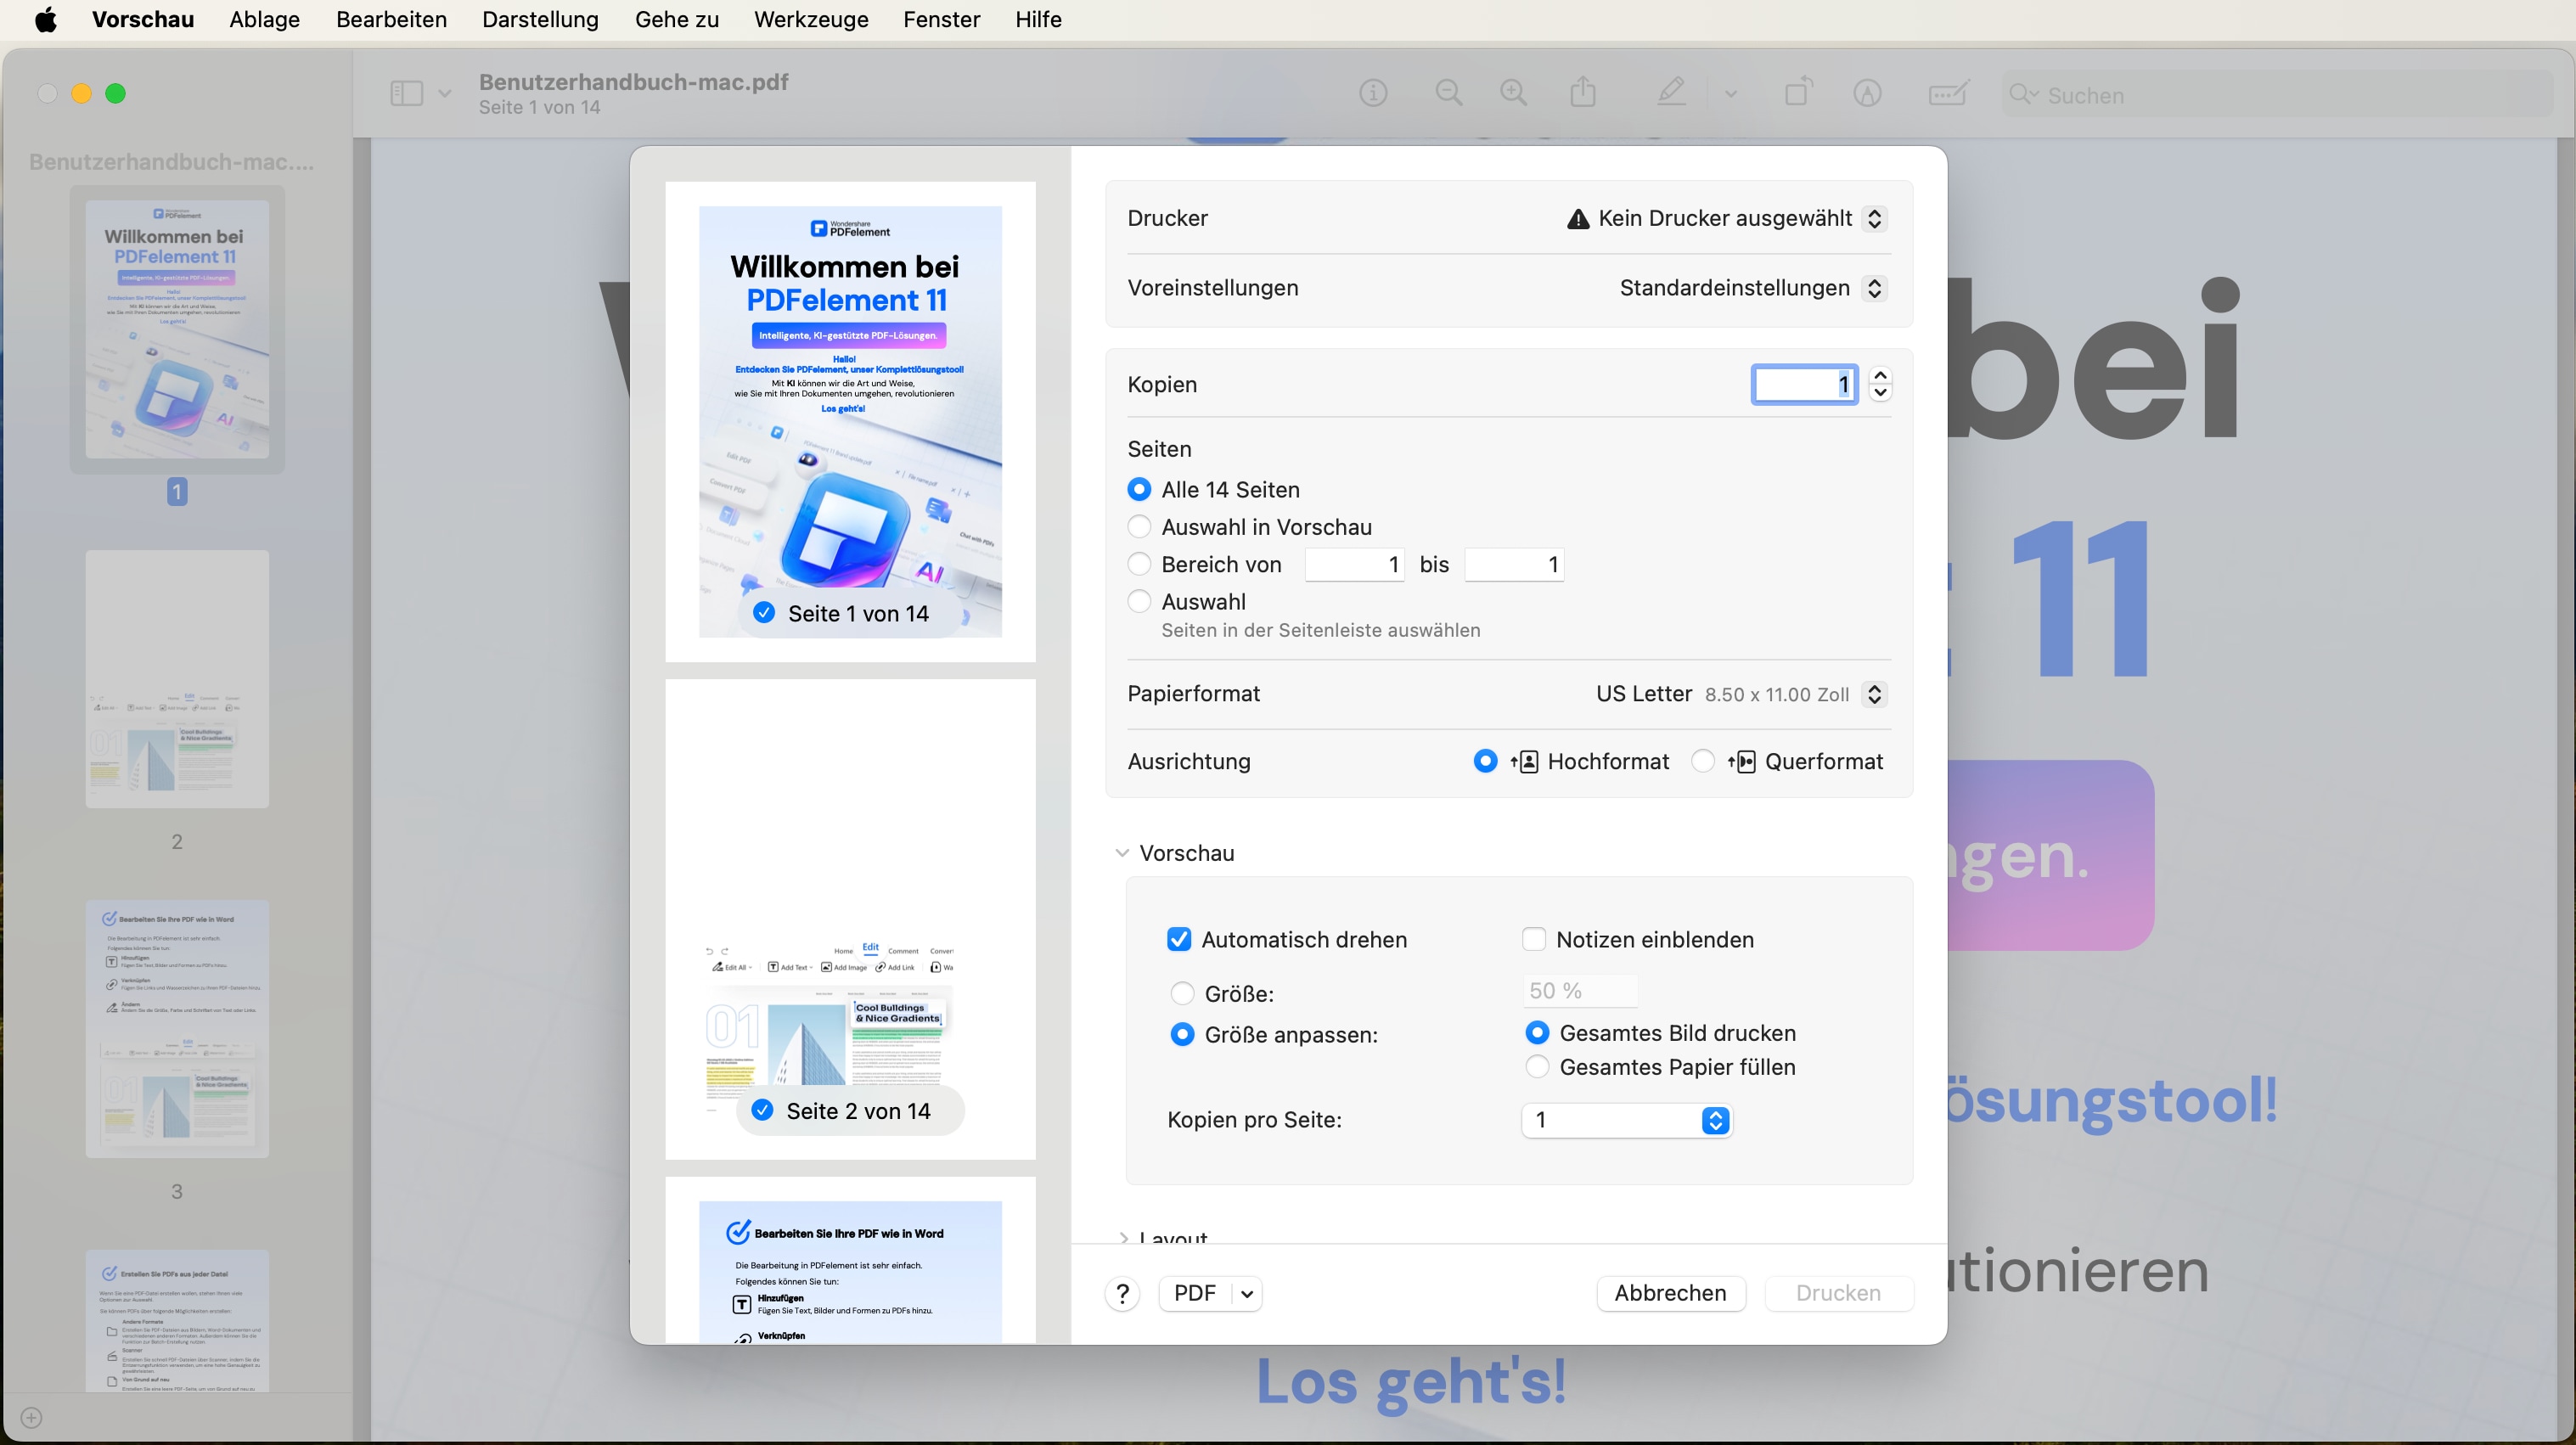Click the landscape Querformat orientation icon
This screenshot has height=1445, width=2576.
pyautogui.click(x=1742, y=762)
